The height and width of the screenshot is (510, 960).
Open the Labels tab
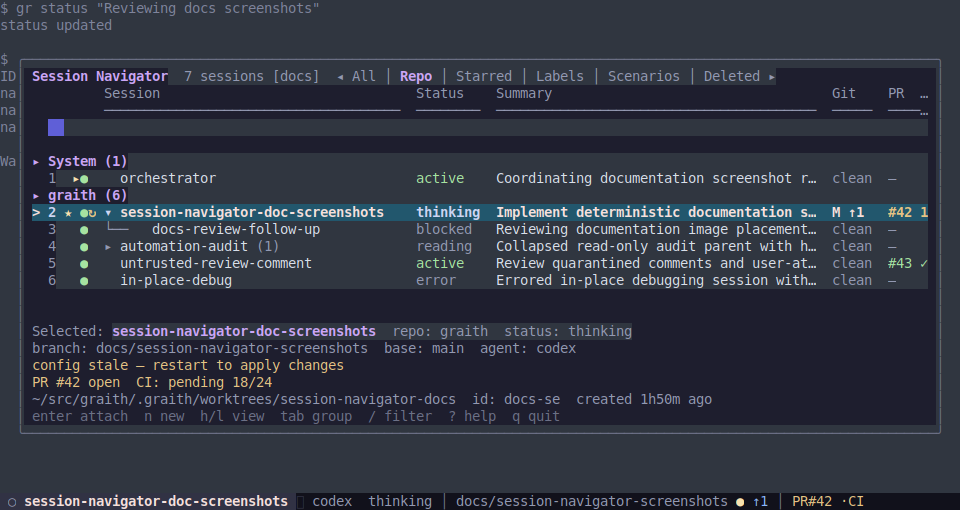[560, 77]
